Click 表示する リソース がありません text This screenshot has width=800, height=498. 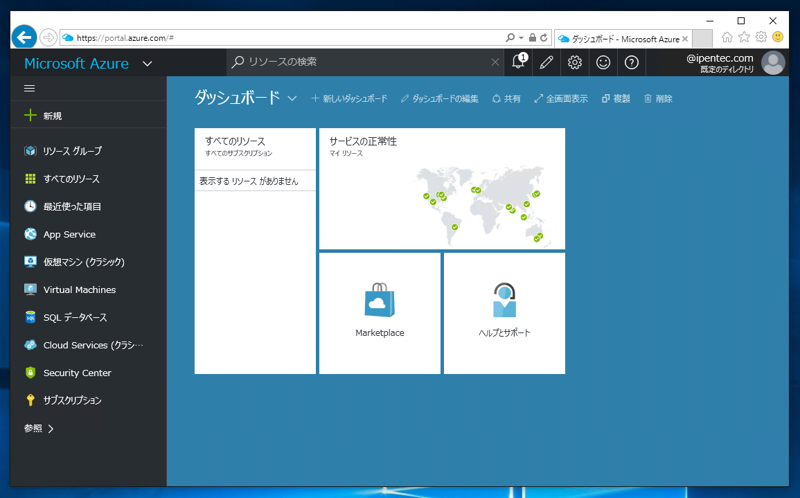click(x=249, y=181)
